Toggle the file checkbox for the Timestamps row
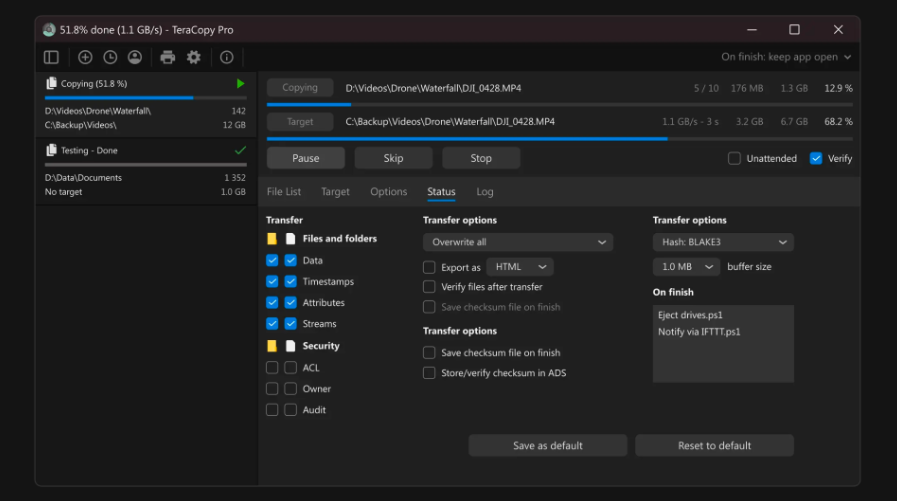Screen dimensions: 897x501 (291, 281)
